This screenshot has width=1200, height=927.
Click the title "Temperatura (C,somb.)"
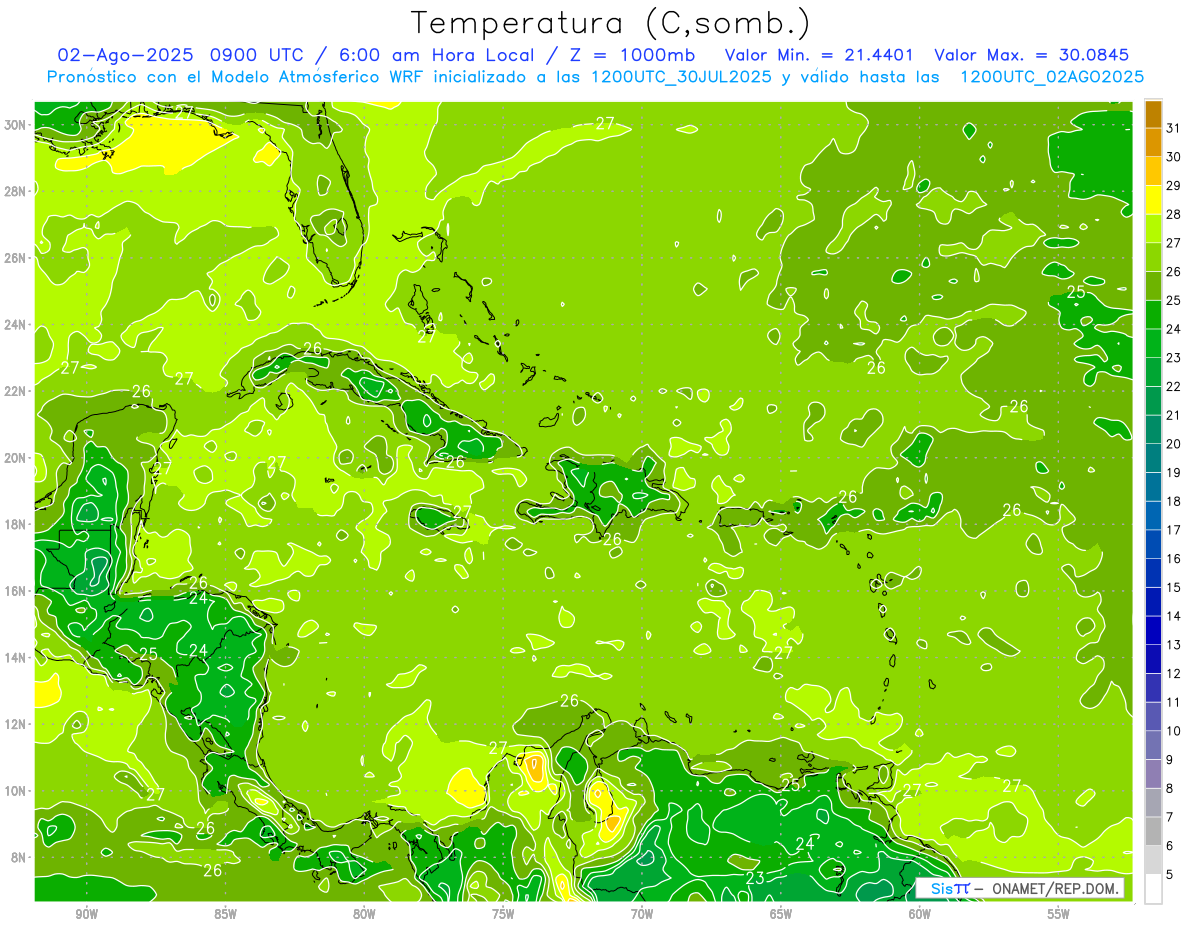click(x=611, y=23)
